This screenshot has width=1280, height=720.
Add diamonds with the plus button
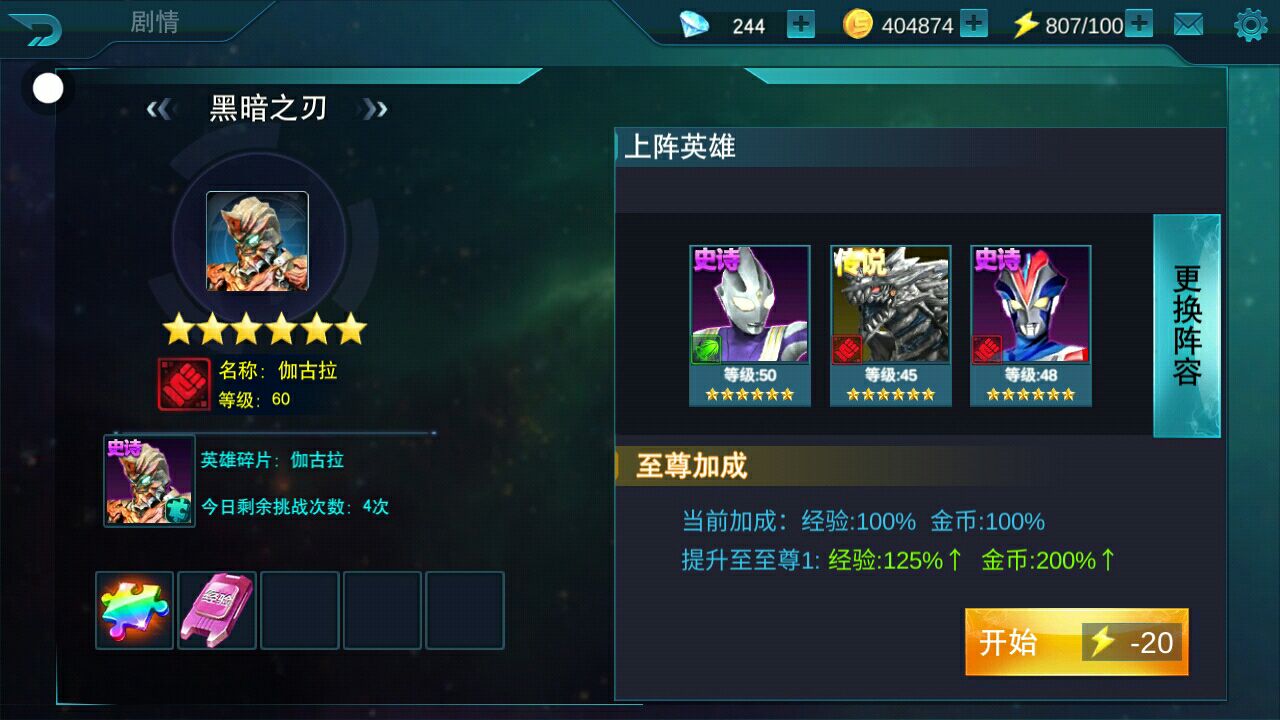pyautogui.click(x=801, y=24)
